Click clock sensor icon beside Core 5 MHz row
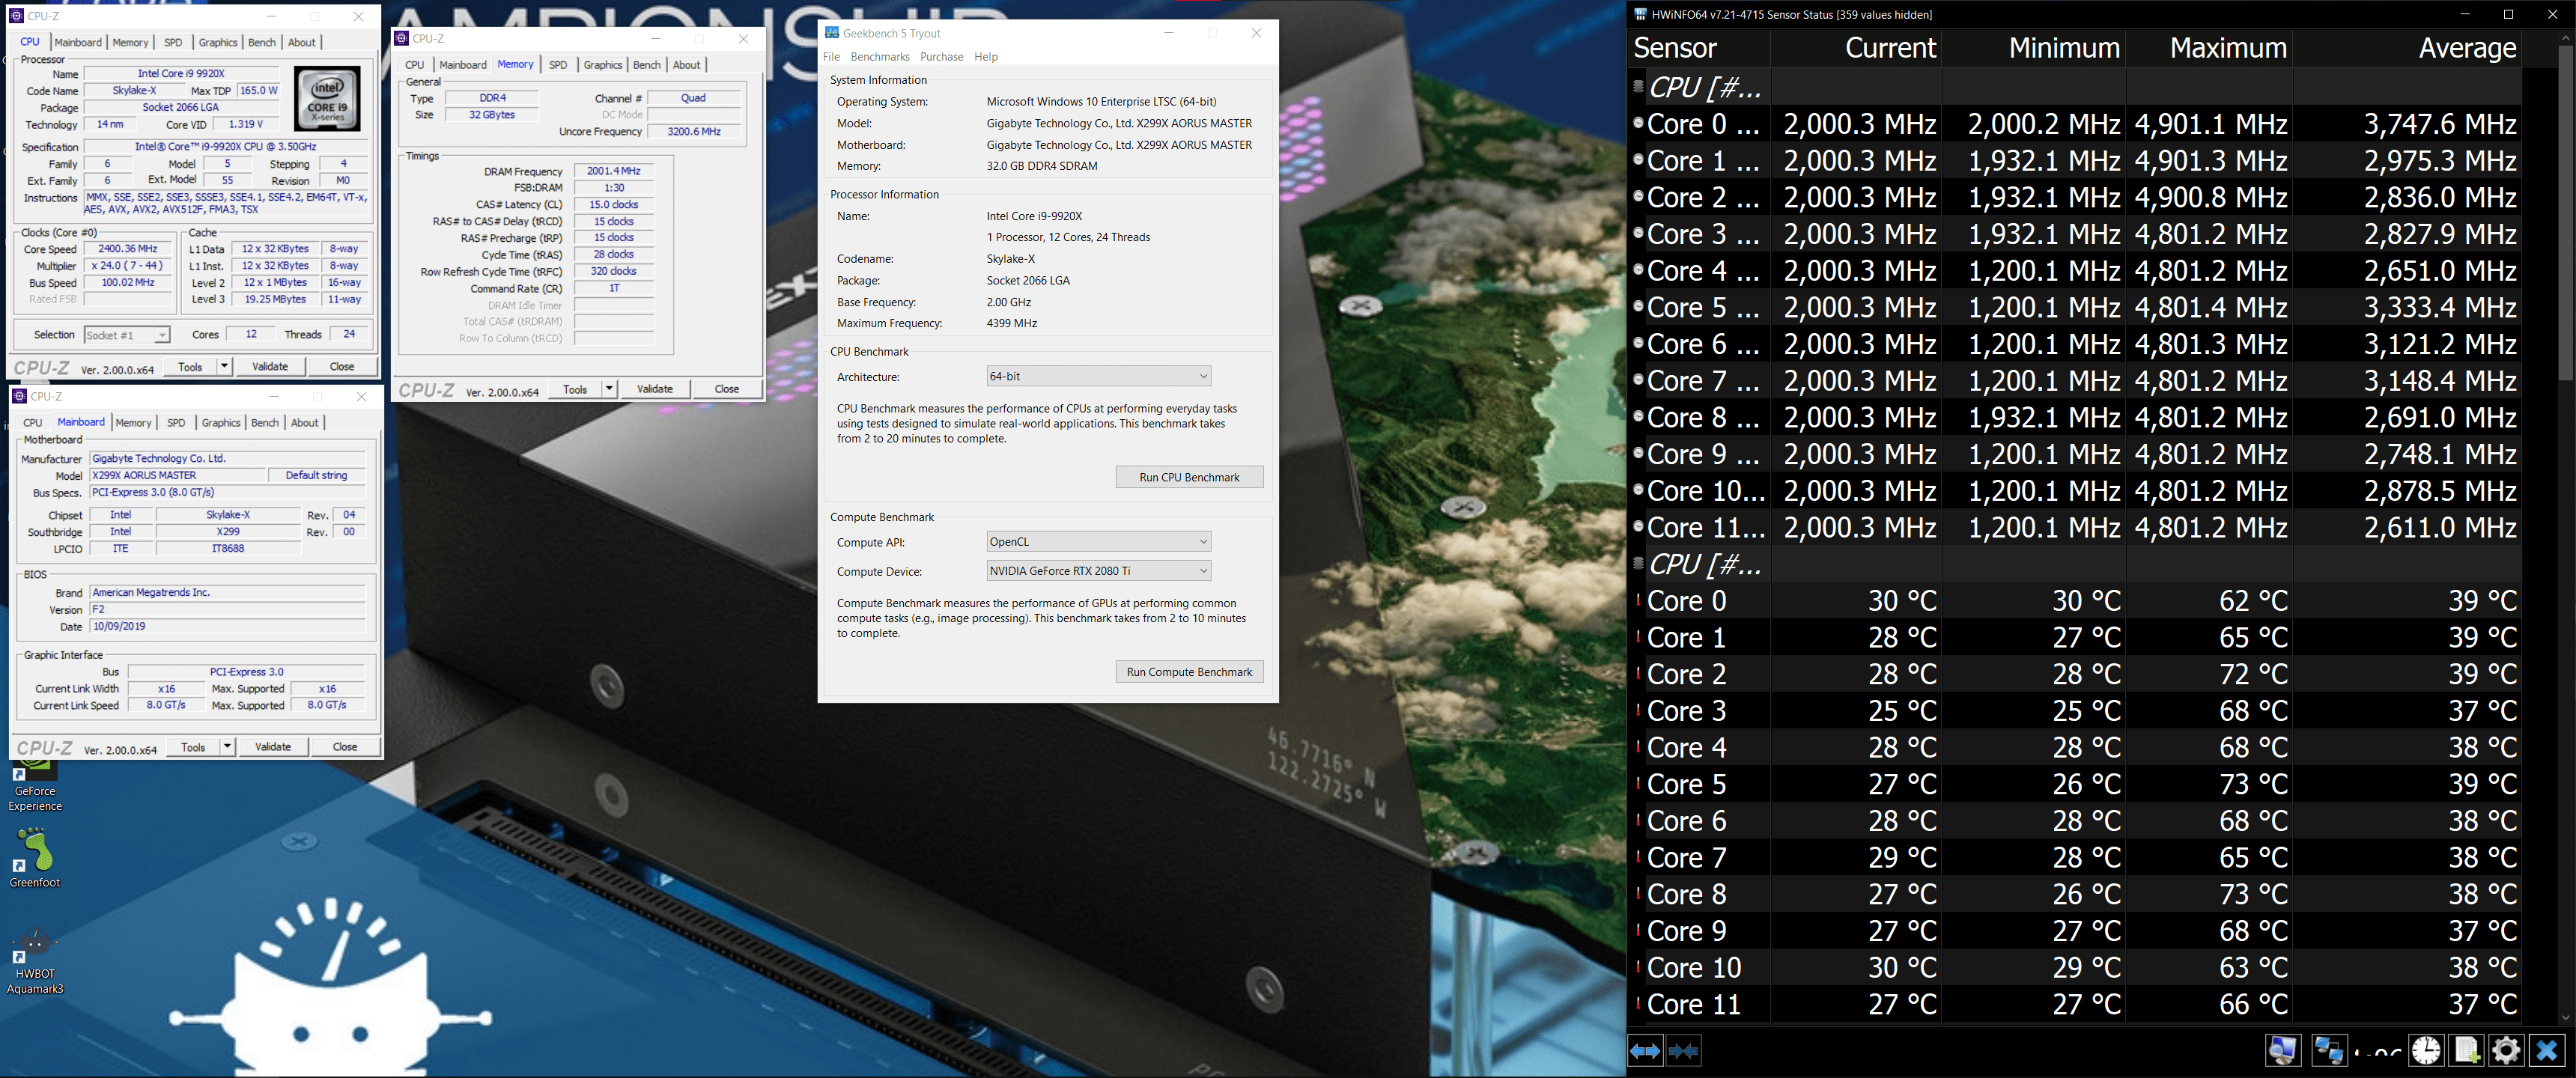This screenshot has height=1078, width=2576. [1638, 306]
